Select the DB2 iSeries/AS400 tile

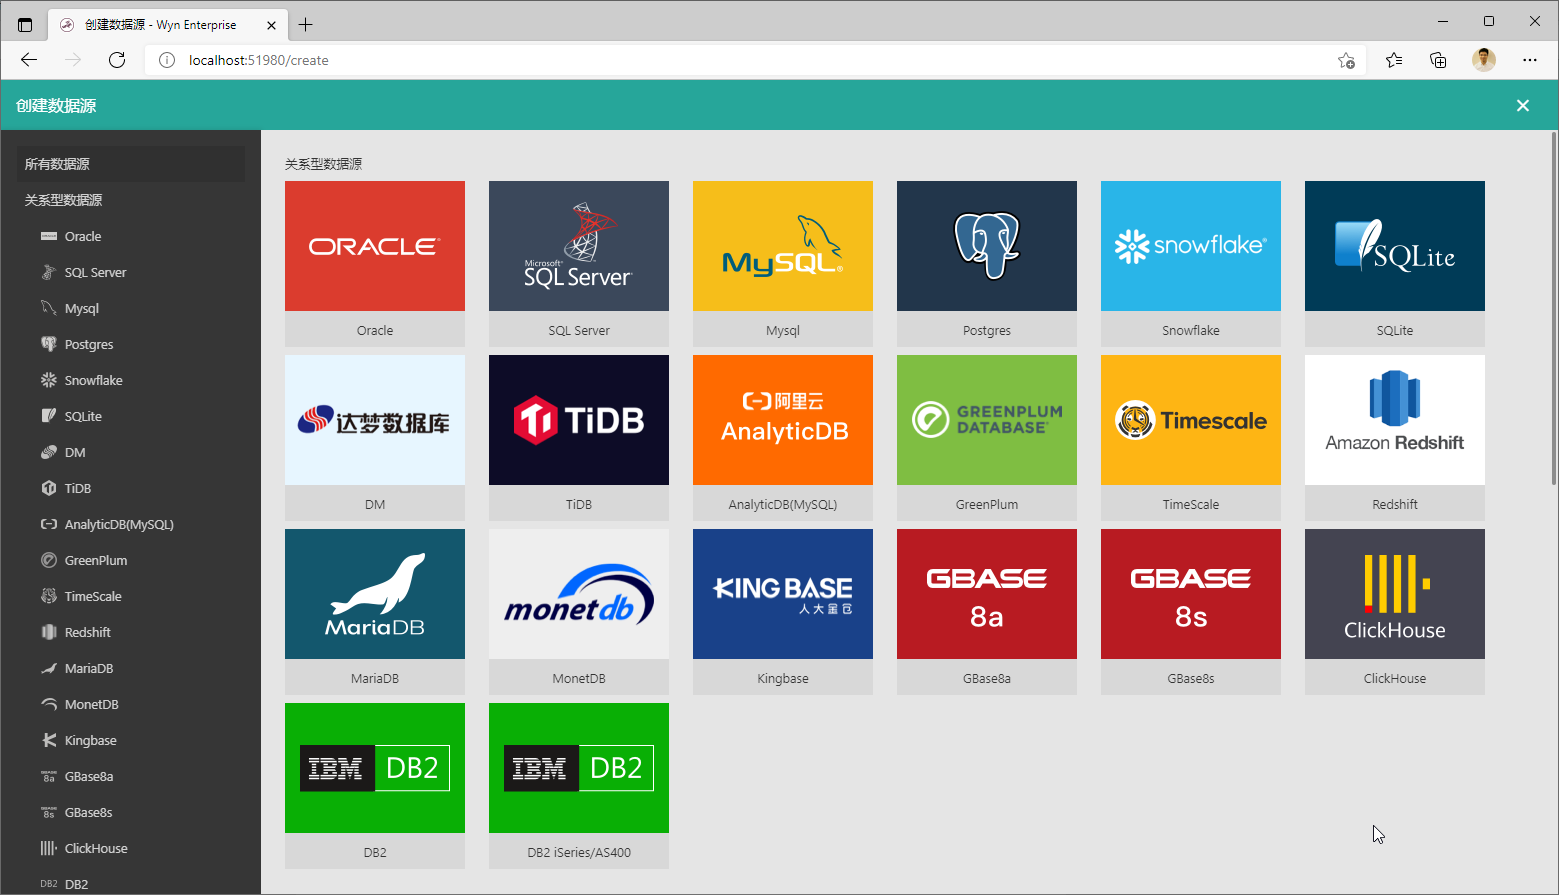(x=579, y=785)
